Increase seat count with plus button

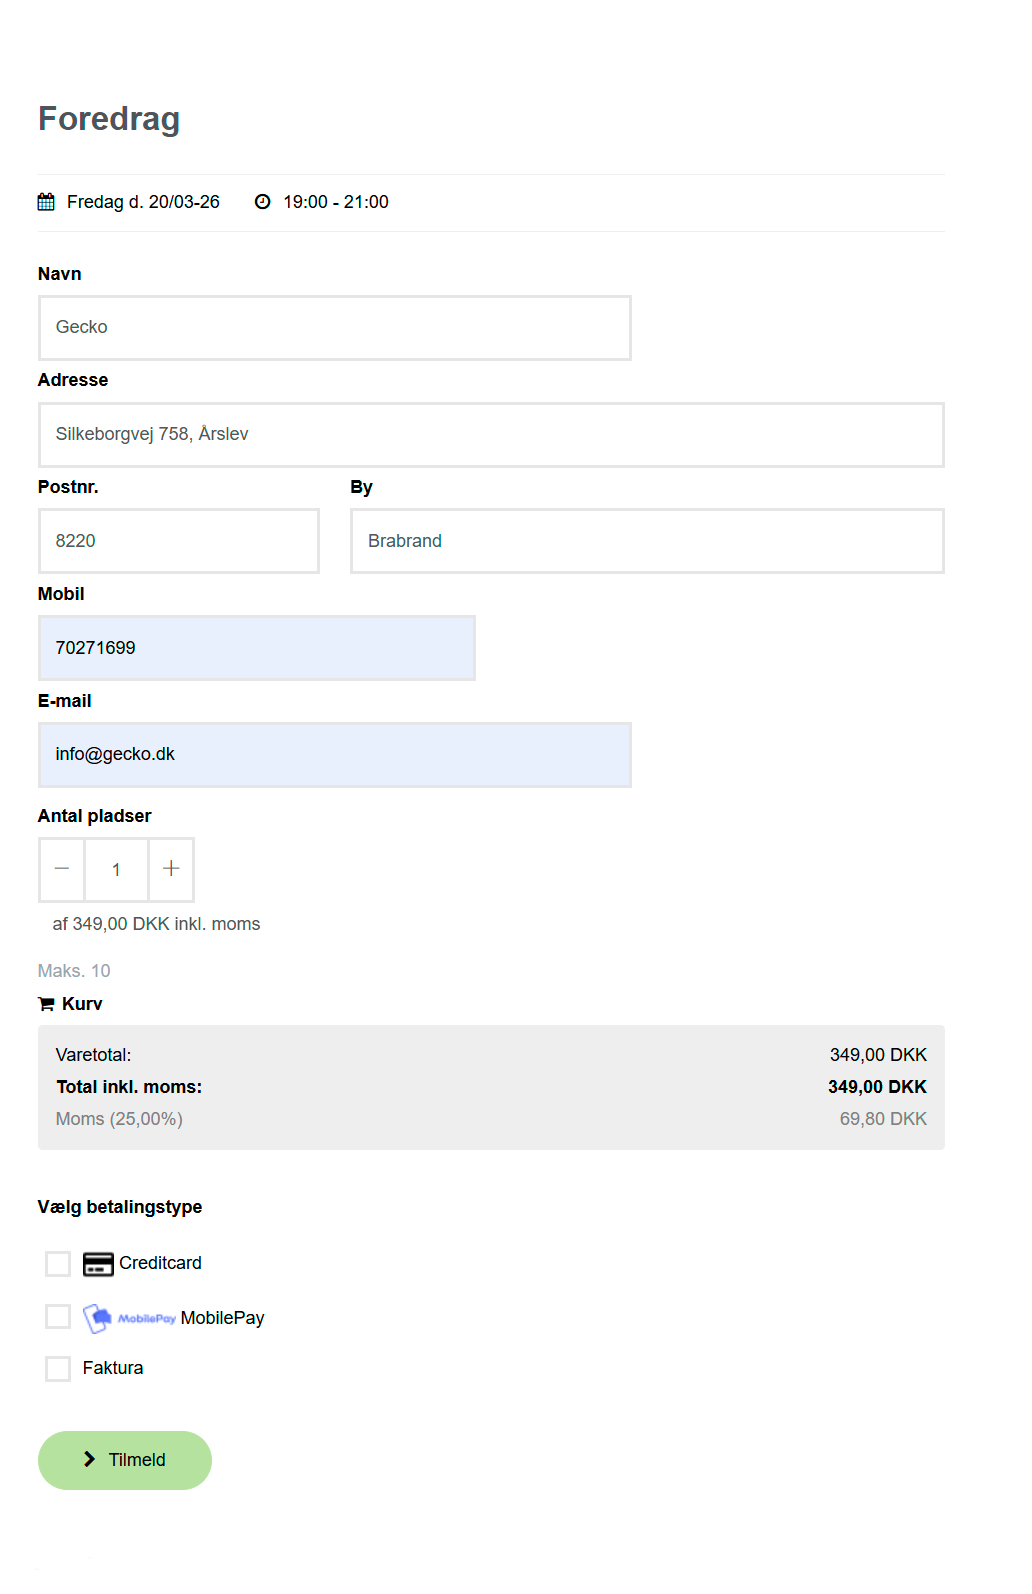point(171,869)
